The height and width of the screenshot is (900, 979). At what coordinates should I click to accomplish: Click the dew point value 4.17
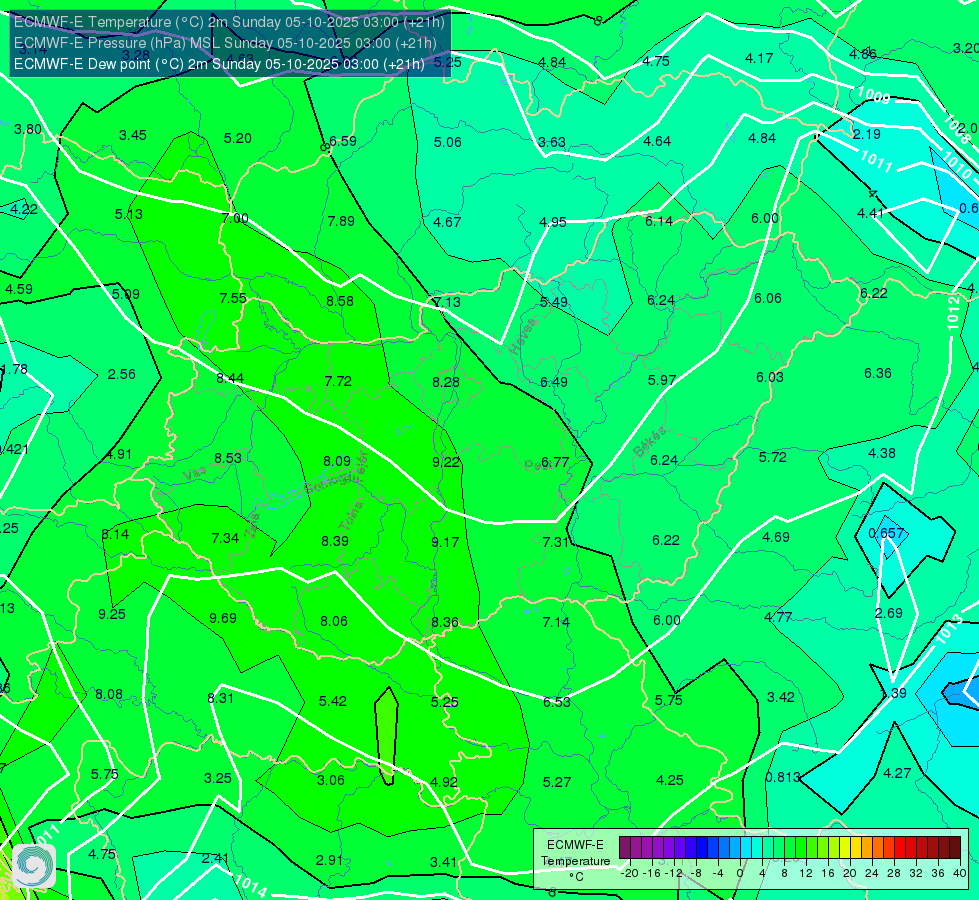click(x=759, y=58)
